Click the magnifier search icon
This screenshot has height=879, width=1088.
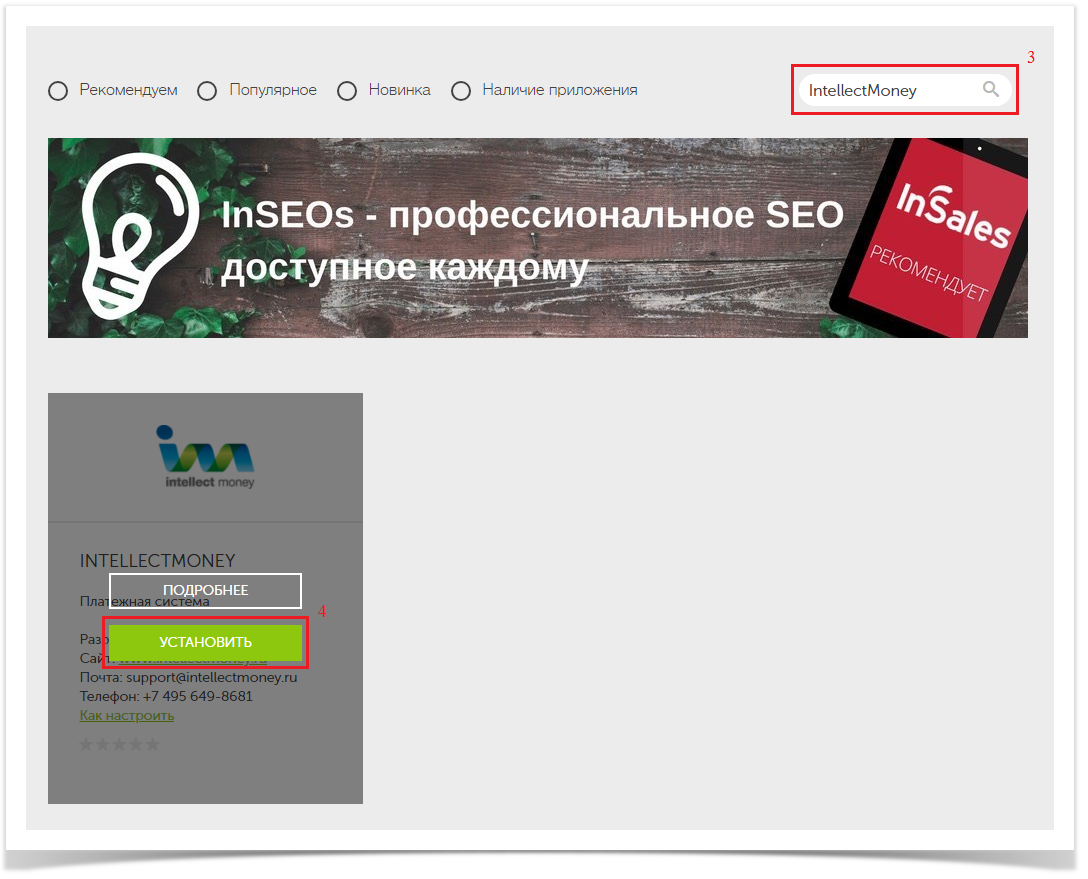991,89
